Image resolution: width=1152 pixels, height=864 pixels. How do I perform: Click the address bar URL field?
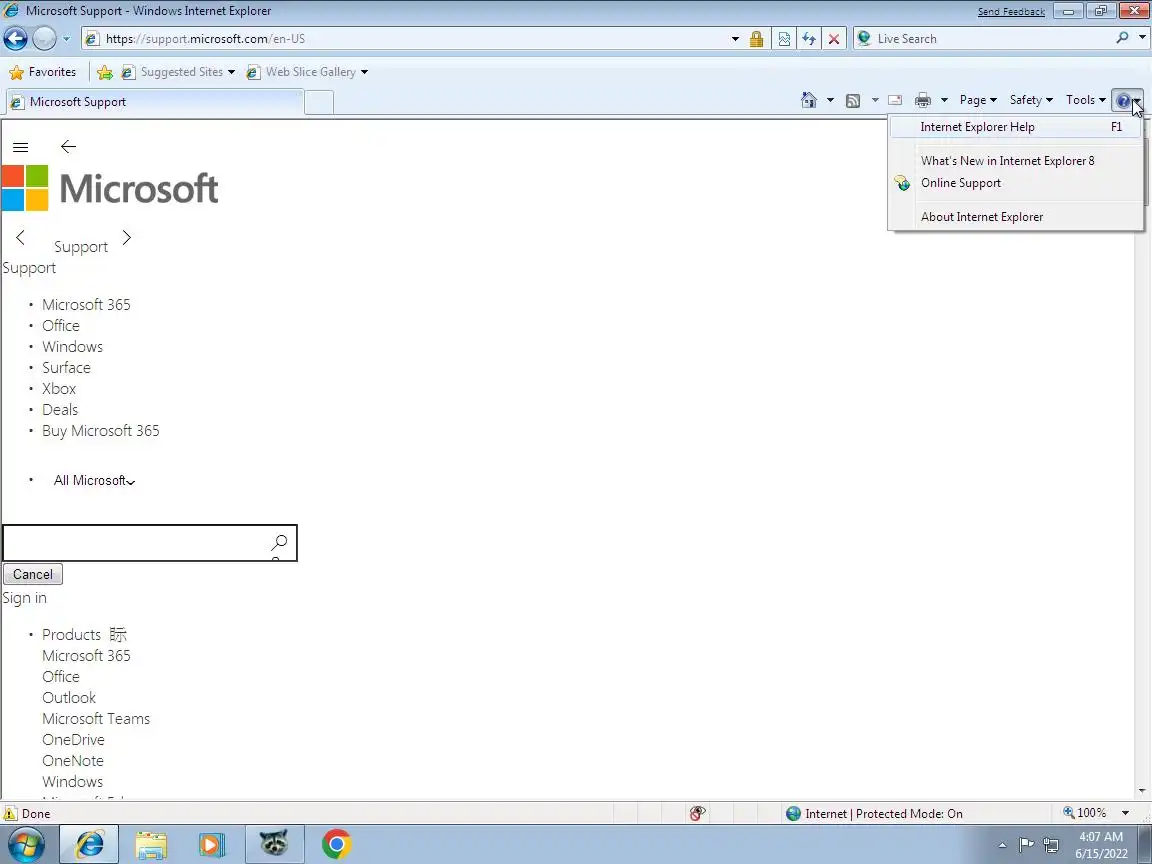point(411,39)
